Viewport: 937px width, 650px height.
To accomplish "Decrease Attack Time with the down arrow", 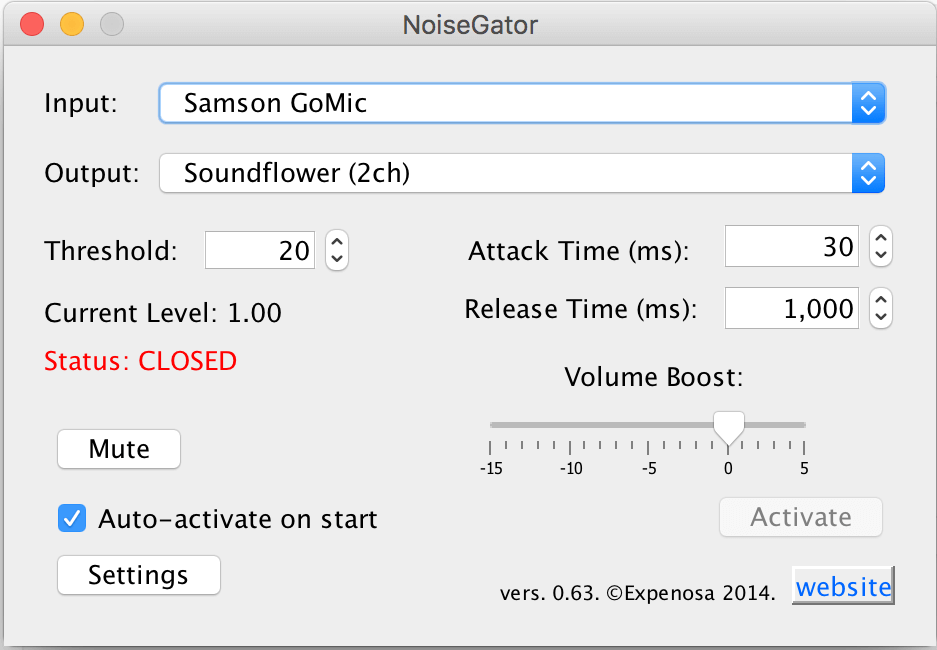I will pos(881,255).
